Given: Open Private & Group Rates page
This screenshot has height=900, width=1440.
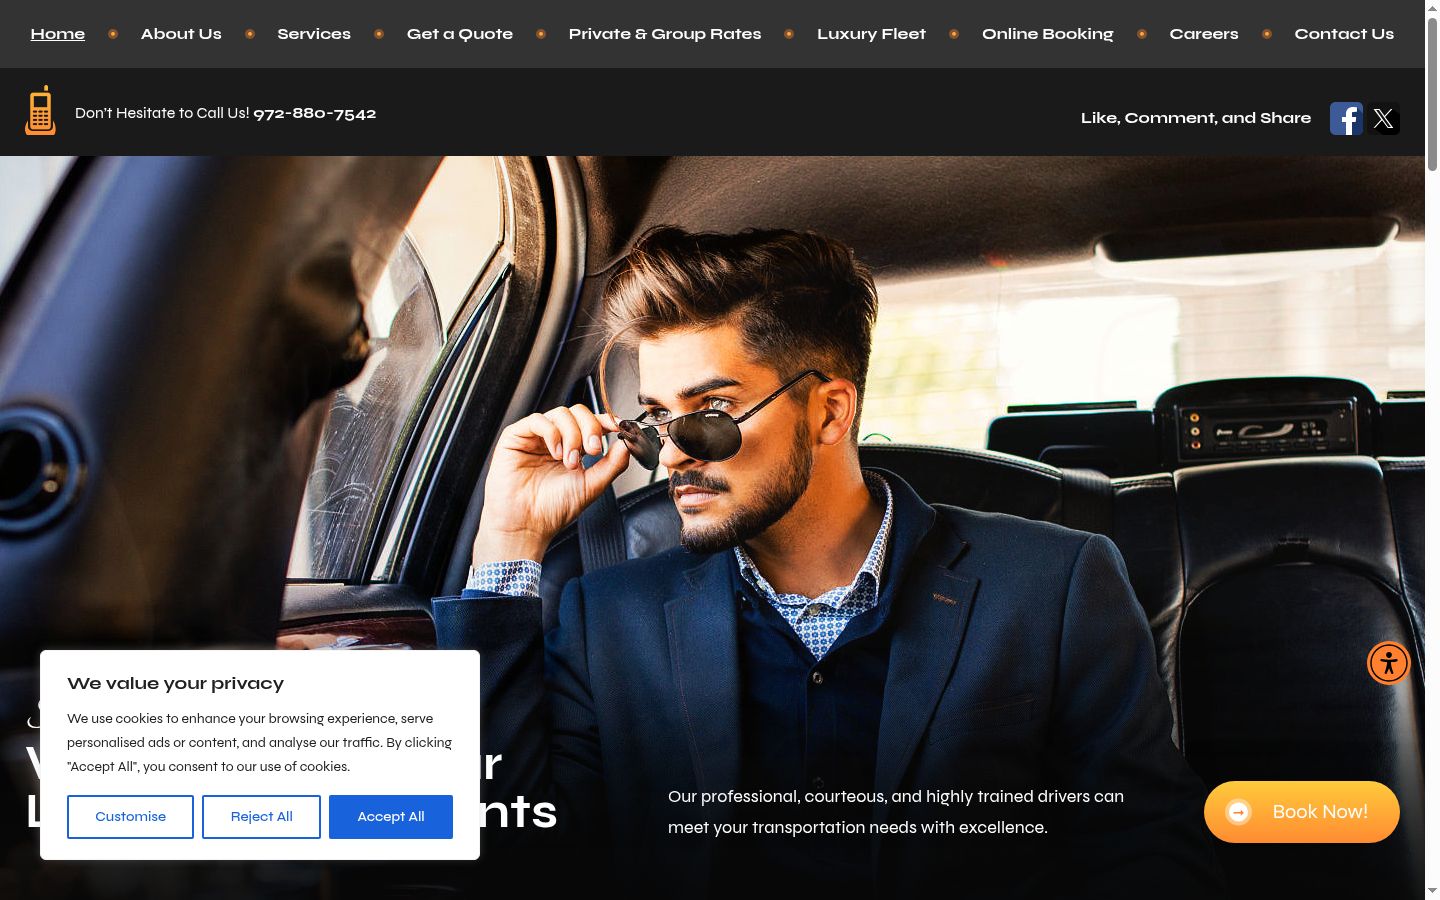Looking at the screenshot, I should tap(665, 34).
